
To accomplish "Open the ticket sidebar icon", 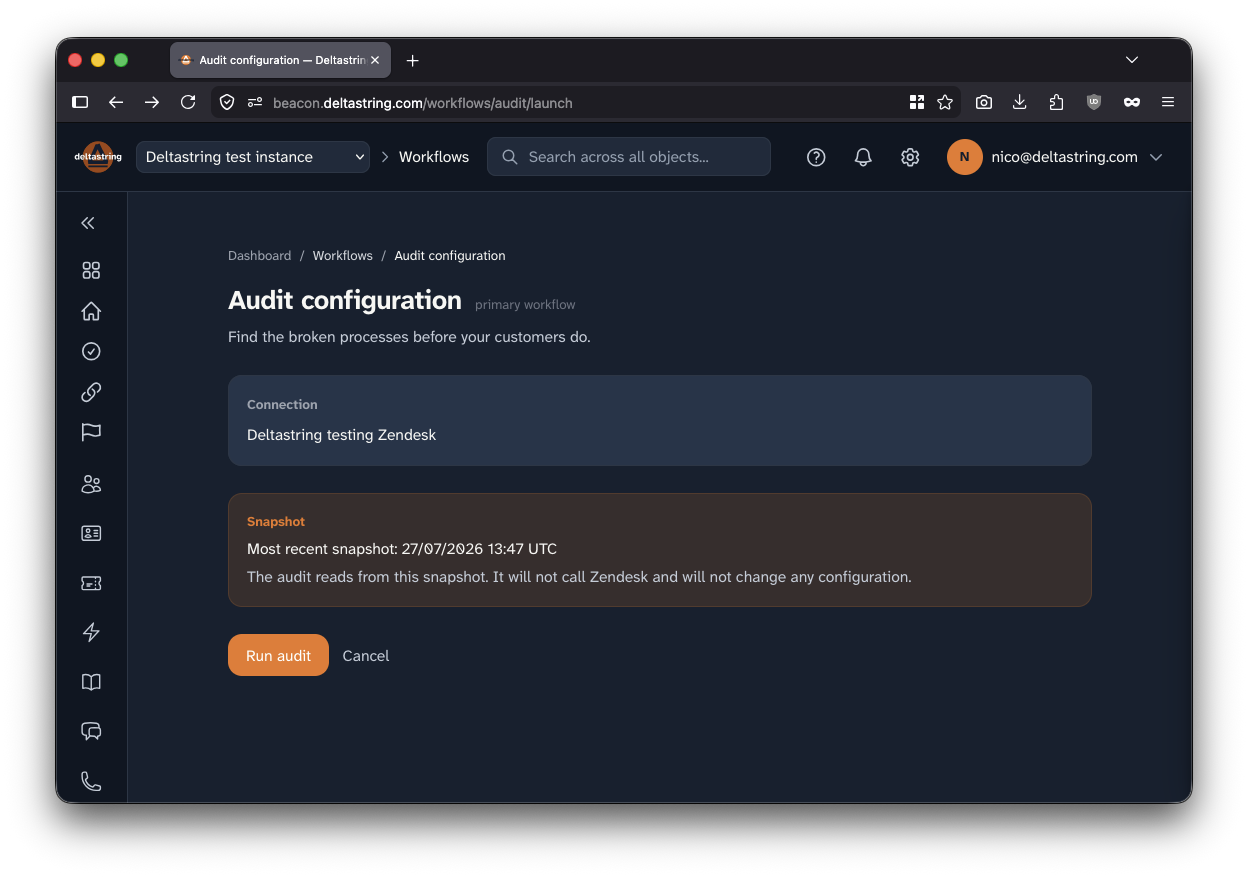I will tap(91, 583).
